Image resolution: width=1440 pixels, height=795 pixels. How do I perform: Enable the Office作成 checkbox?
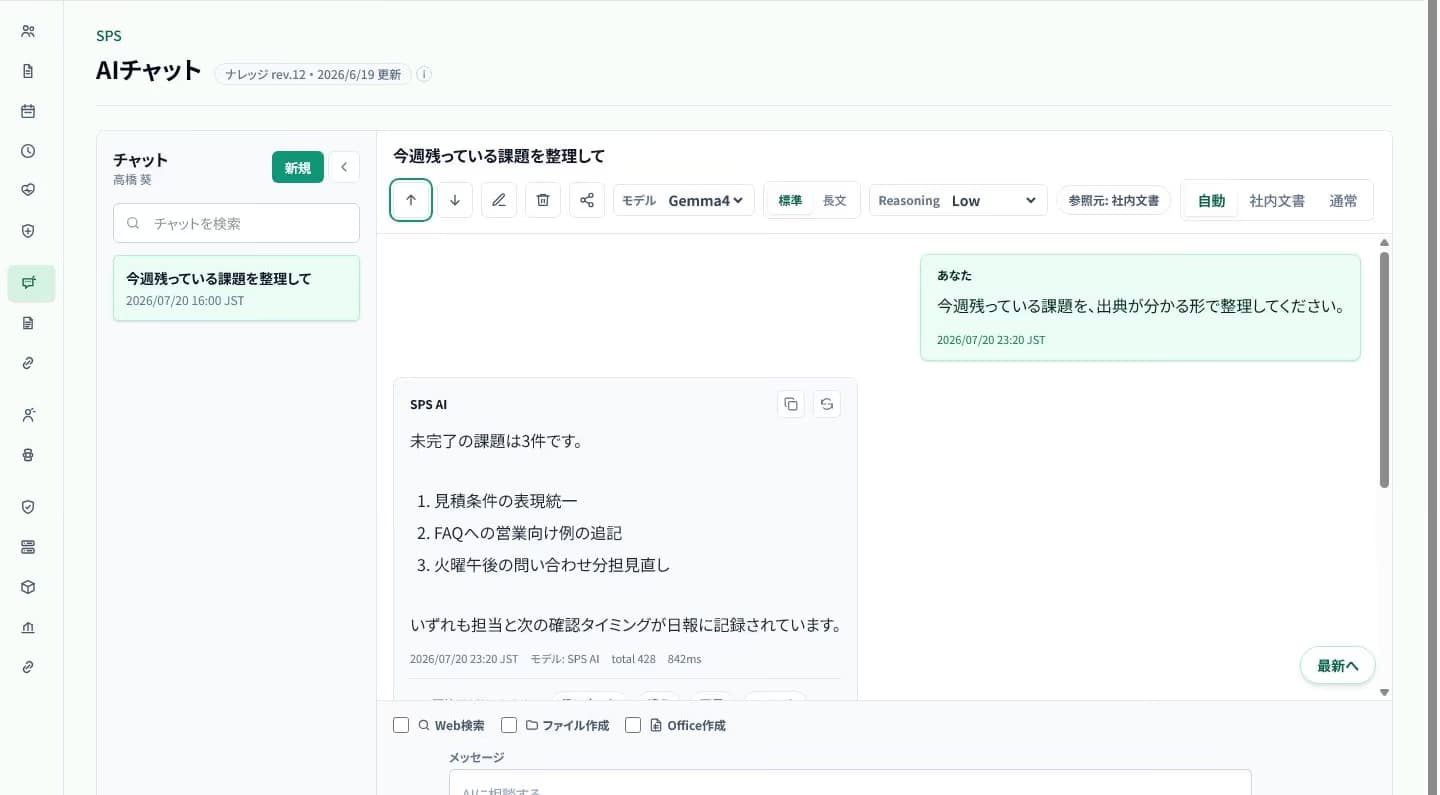coord(633,725)
